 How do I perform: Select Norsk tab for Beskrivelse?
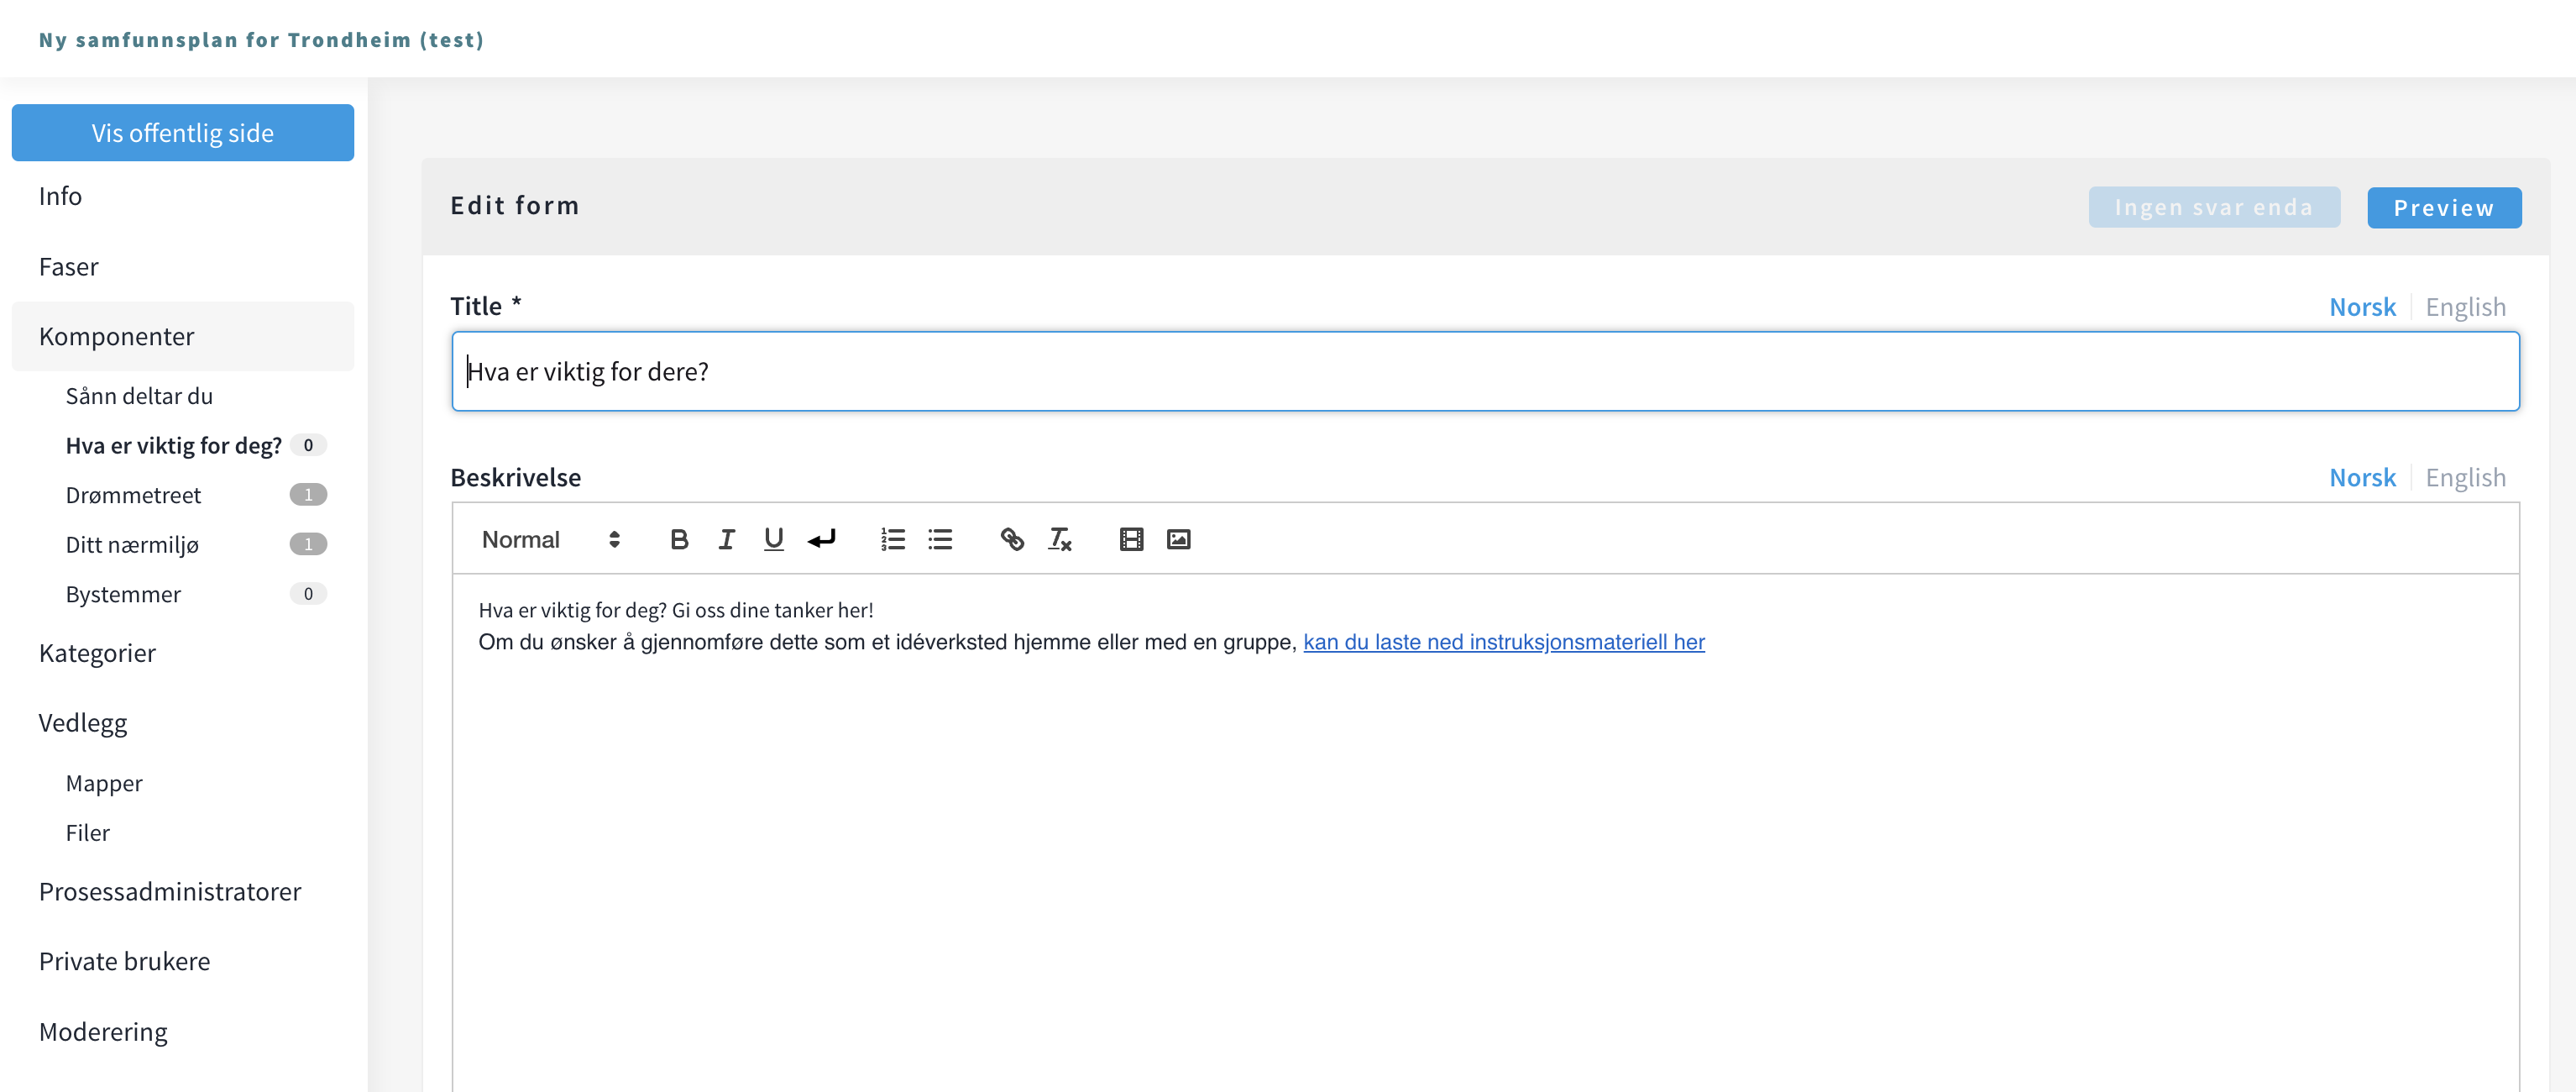click(2362, 478)
